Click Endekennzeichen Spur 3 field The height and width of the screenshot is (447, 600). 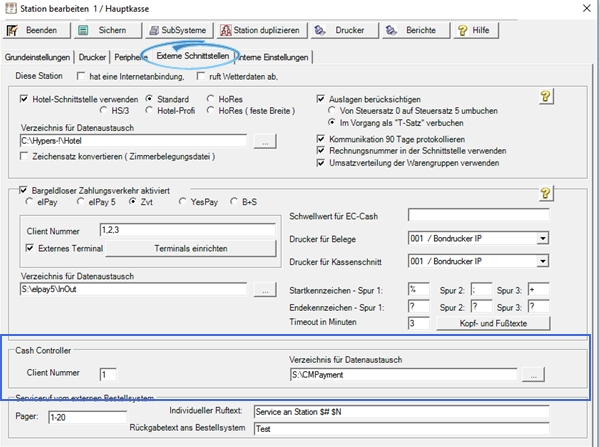coord(538,307)
